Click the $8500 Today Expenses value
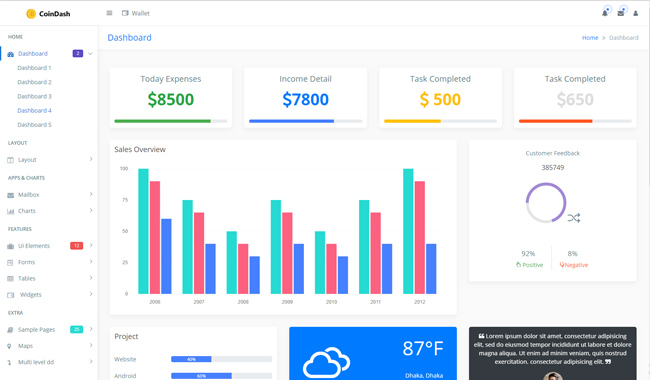The width and height of the screenshot is (650, 380). 171,99
